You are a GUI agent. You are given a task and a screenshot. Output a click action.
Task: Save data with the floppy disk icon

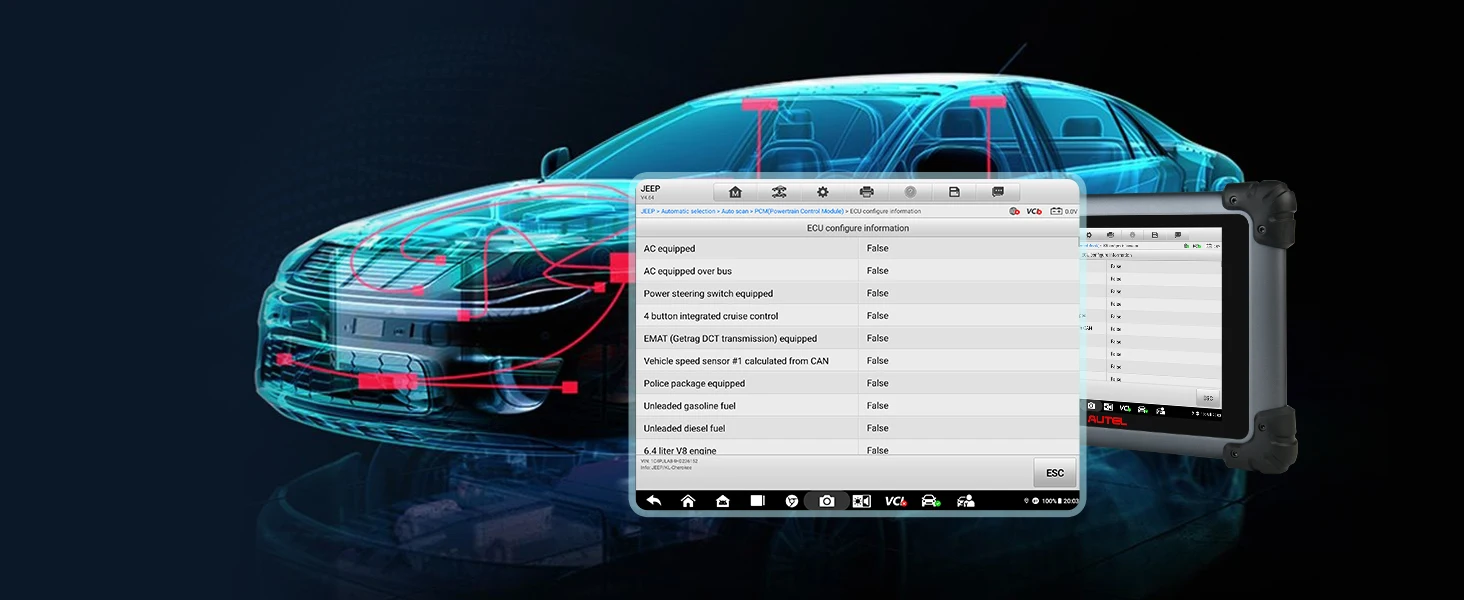coord(954,192)
